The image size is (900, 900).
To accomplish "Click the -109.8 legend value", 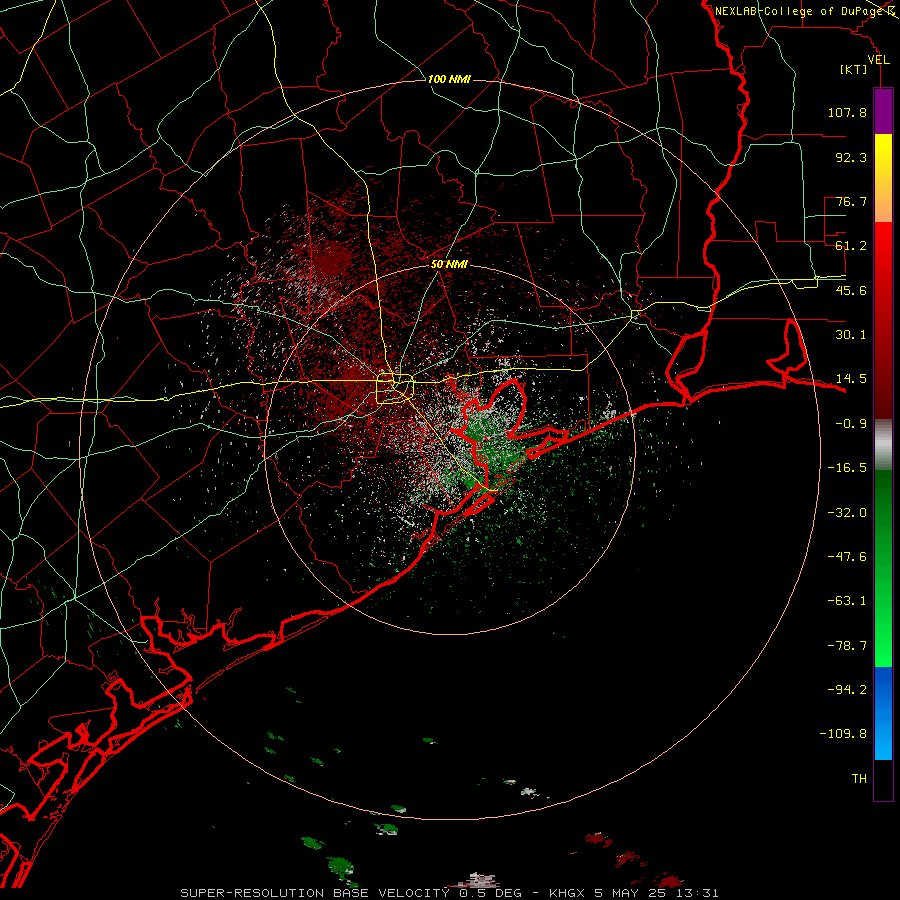I will coord(843,734).
